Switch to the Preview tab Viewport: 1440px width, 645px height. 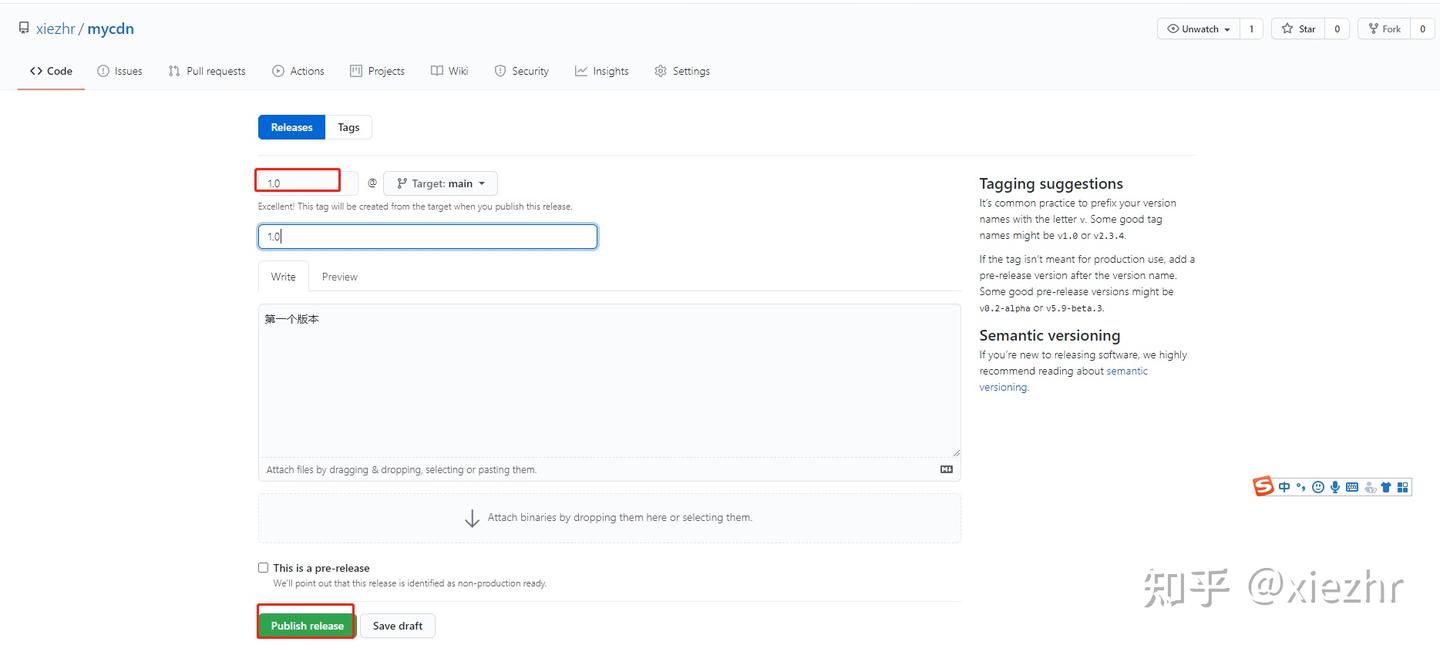339,276
